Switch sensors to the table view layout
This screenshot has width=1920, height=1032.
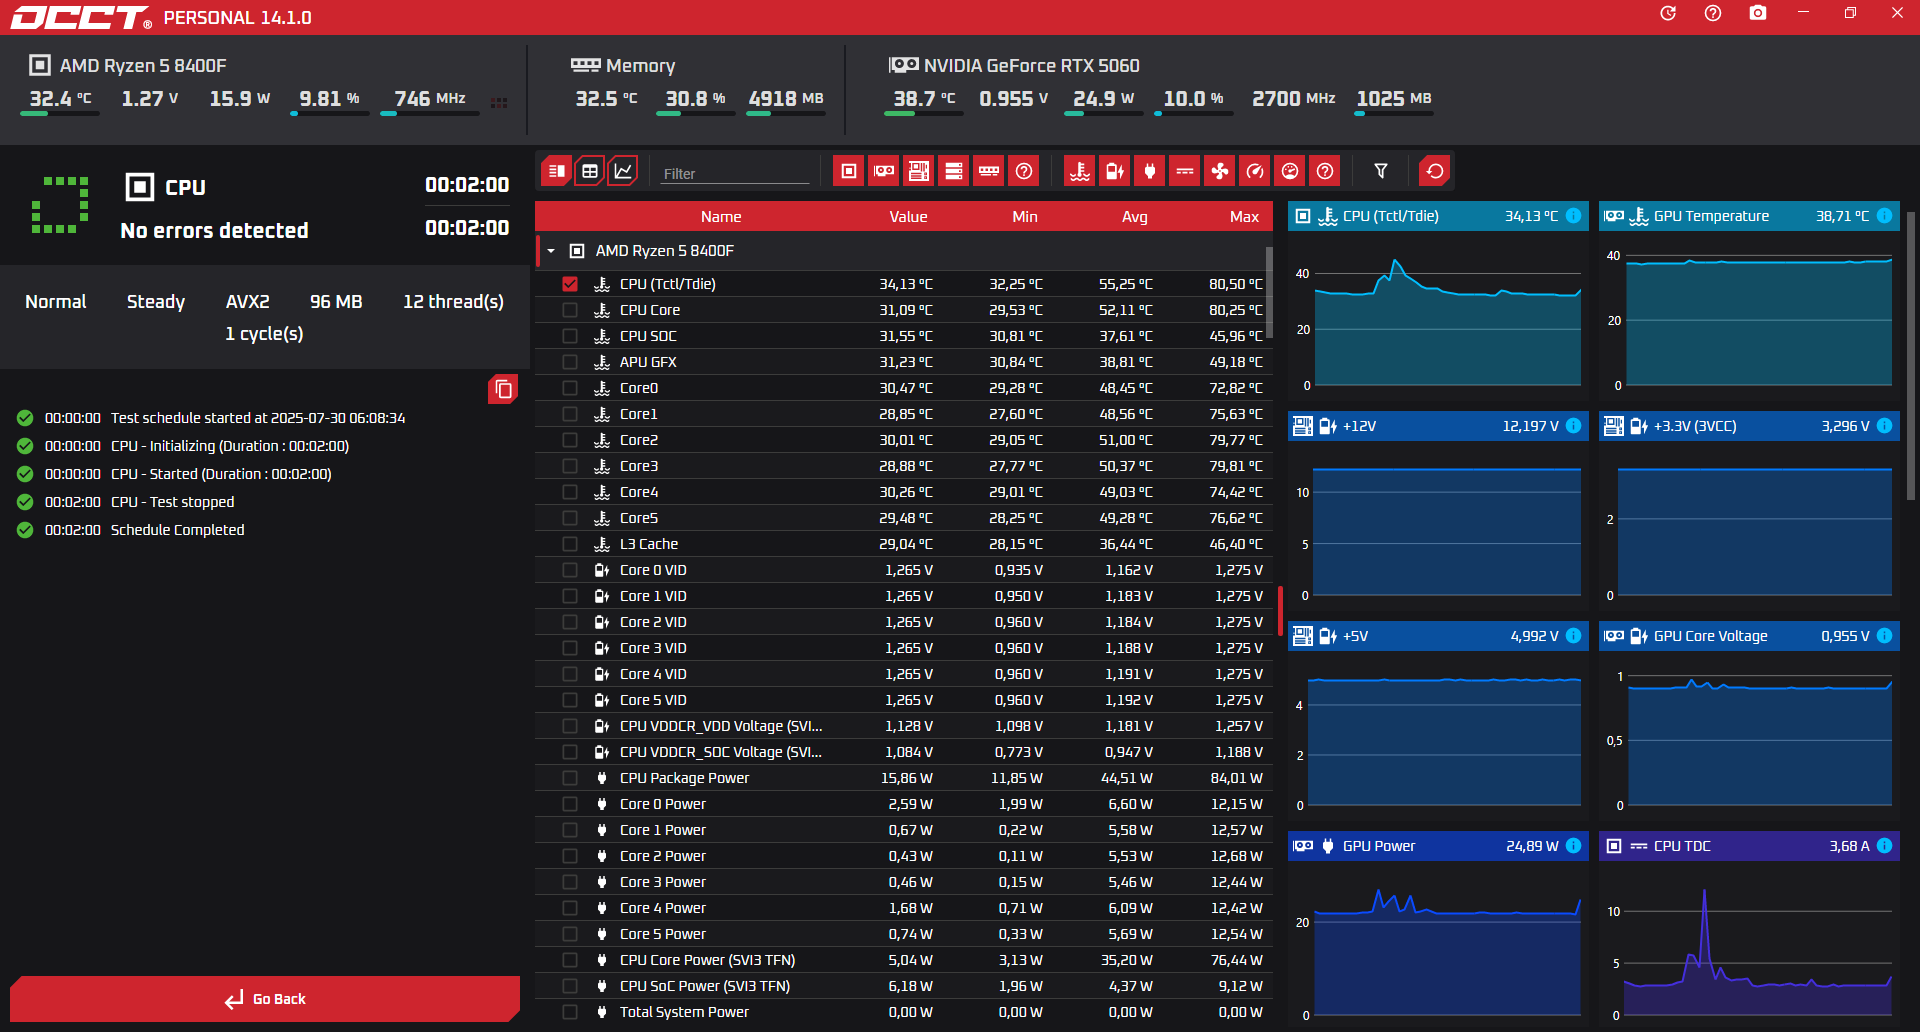tap(590, 171)
